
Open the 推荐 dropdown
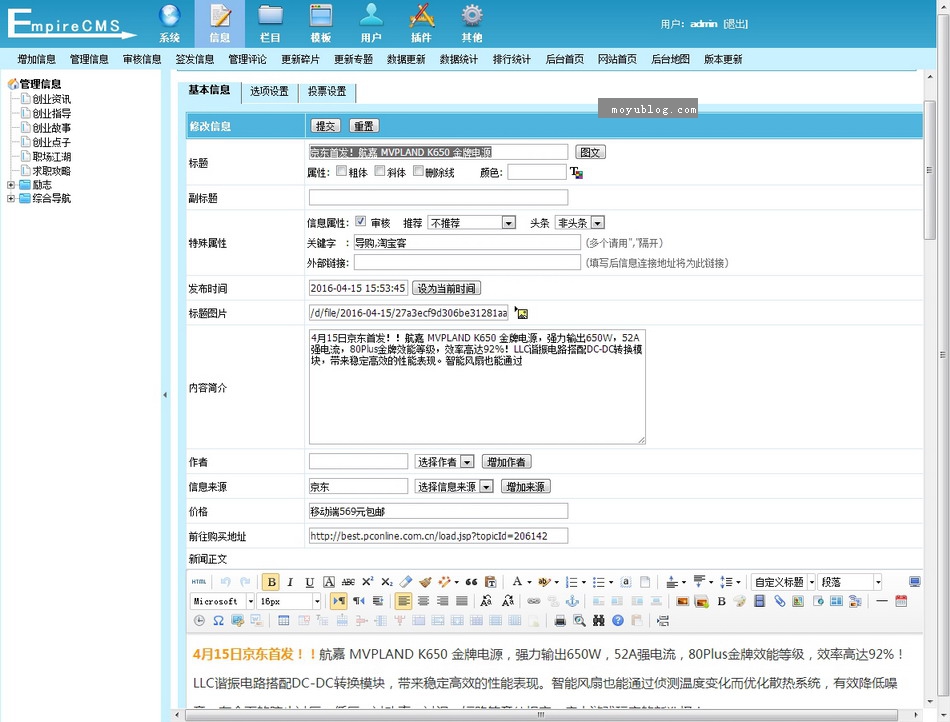tap(471, 223)
